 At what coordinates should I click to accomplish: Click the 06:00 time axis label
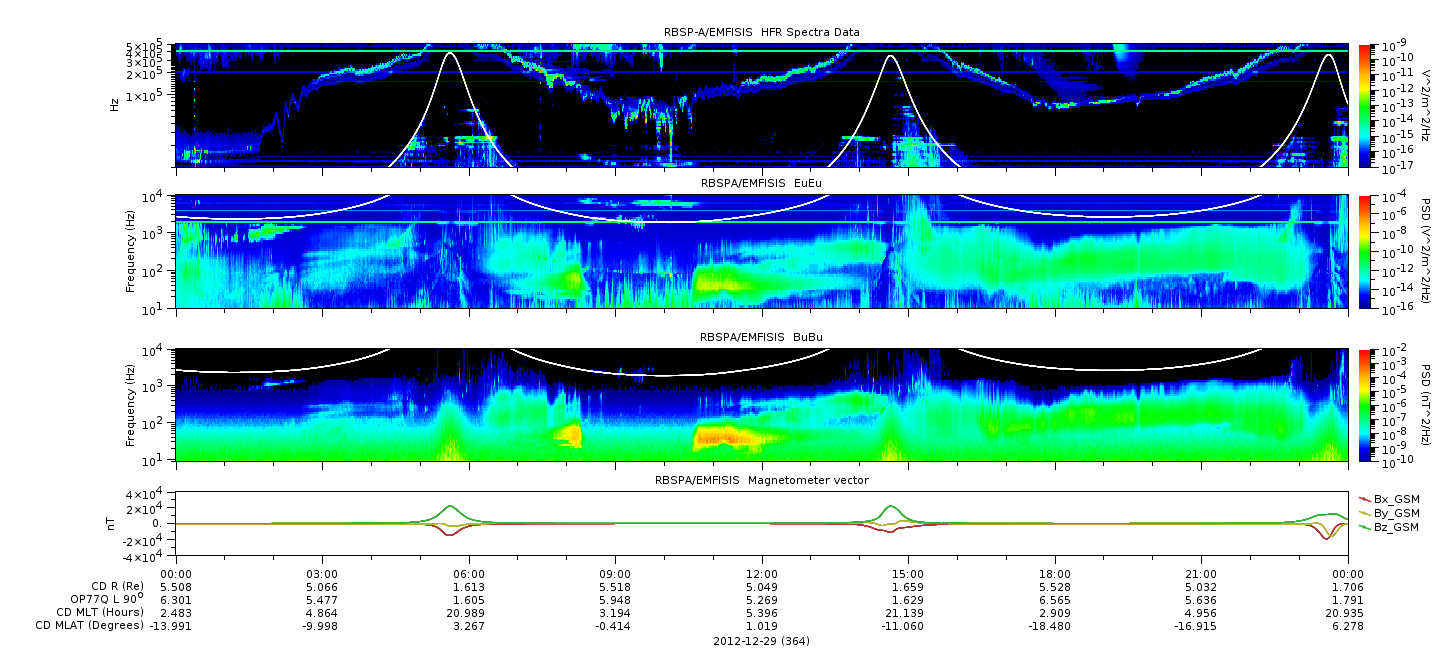pyautogui.click(x=469, y=573)
